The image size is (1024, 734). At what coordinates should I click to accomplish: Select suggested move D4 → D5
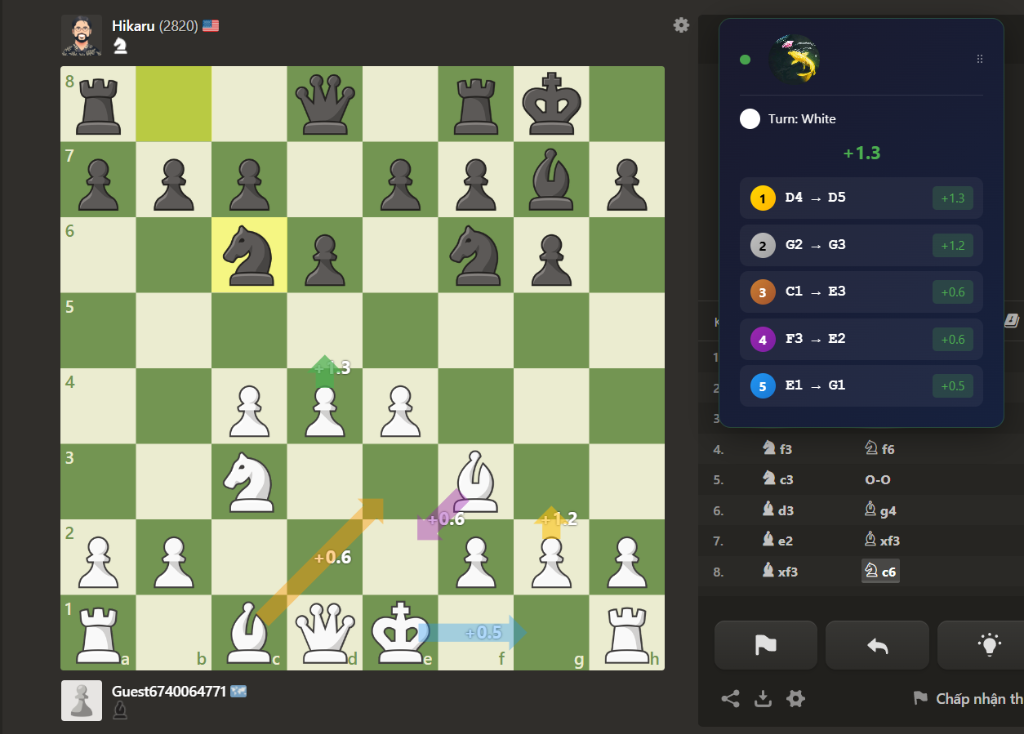pos(861,198)
